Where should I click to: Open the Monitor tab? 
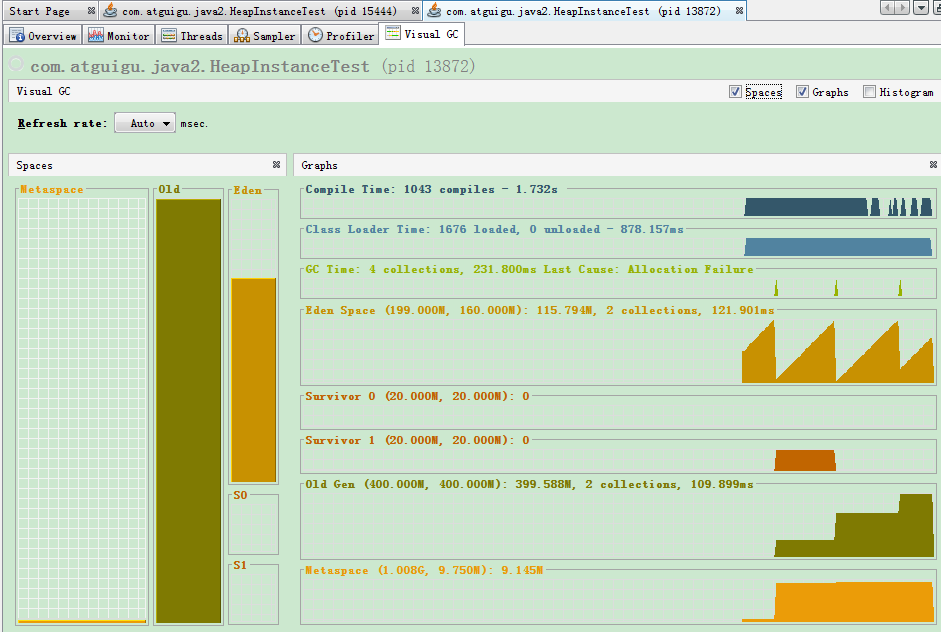coord(119,35)
